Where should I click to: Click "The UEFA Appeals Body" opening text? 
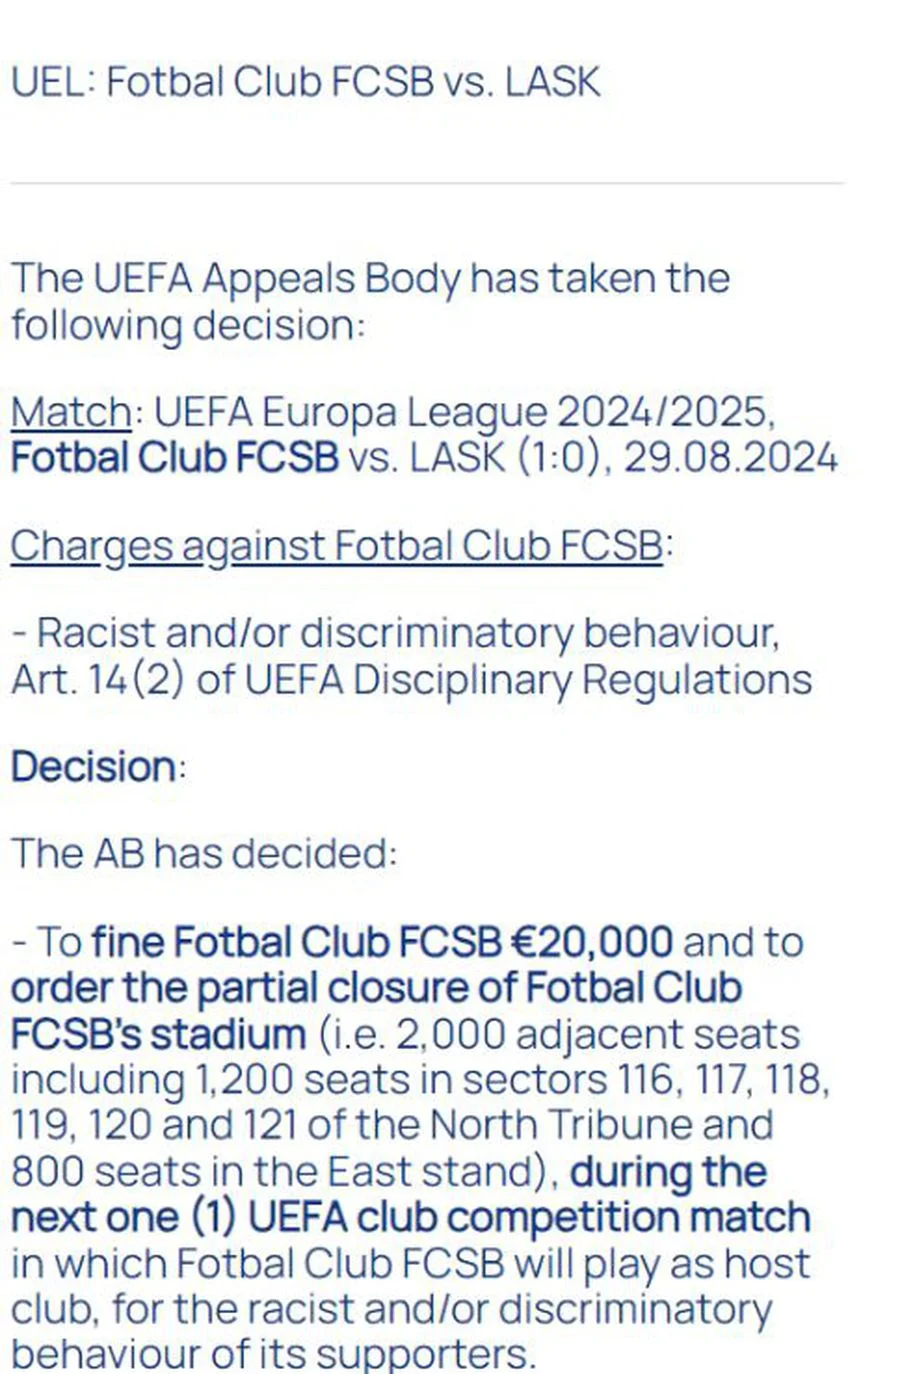click(235, 278)
